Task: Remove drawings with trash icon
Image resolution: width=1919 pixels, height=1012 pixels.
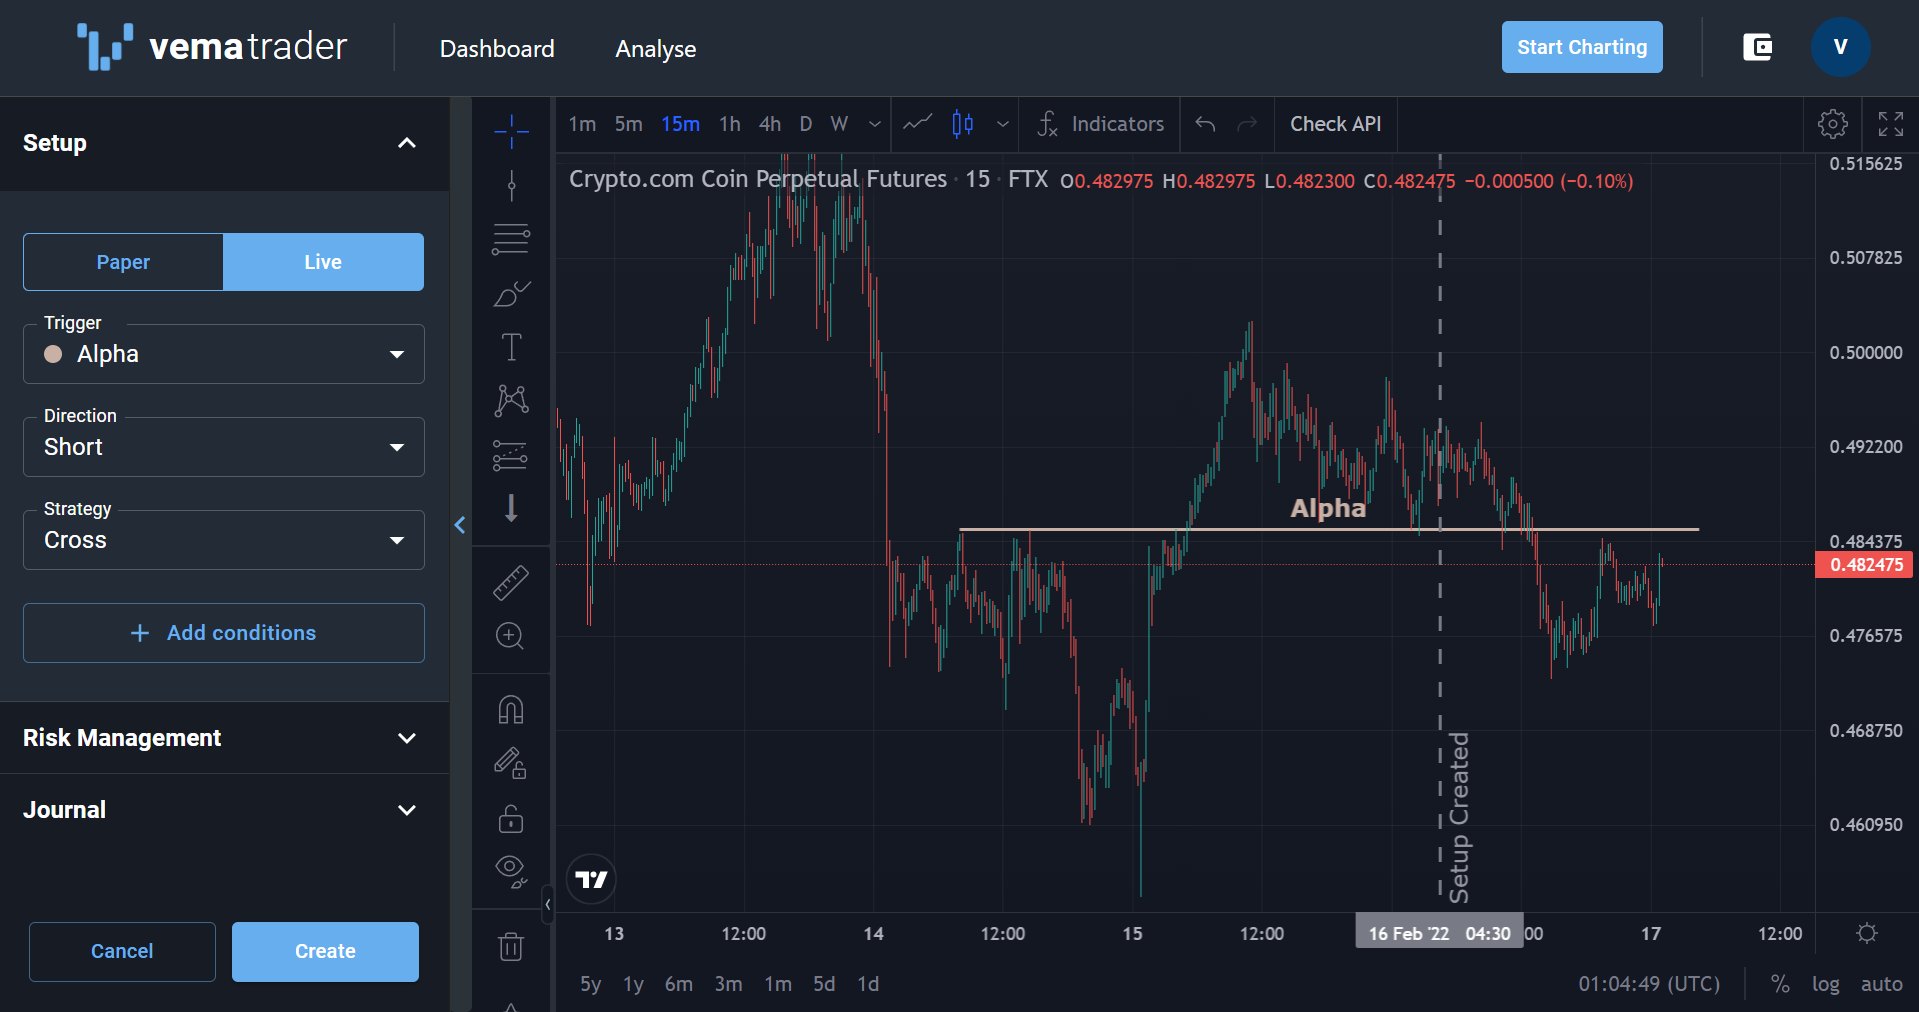Action: pyautogui.click(x=511, y=946)
